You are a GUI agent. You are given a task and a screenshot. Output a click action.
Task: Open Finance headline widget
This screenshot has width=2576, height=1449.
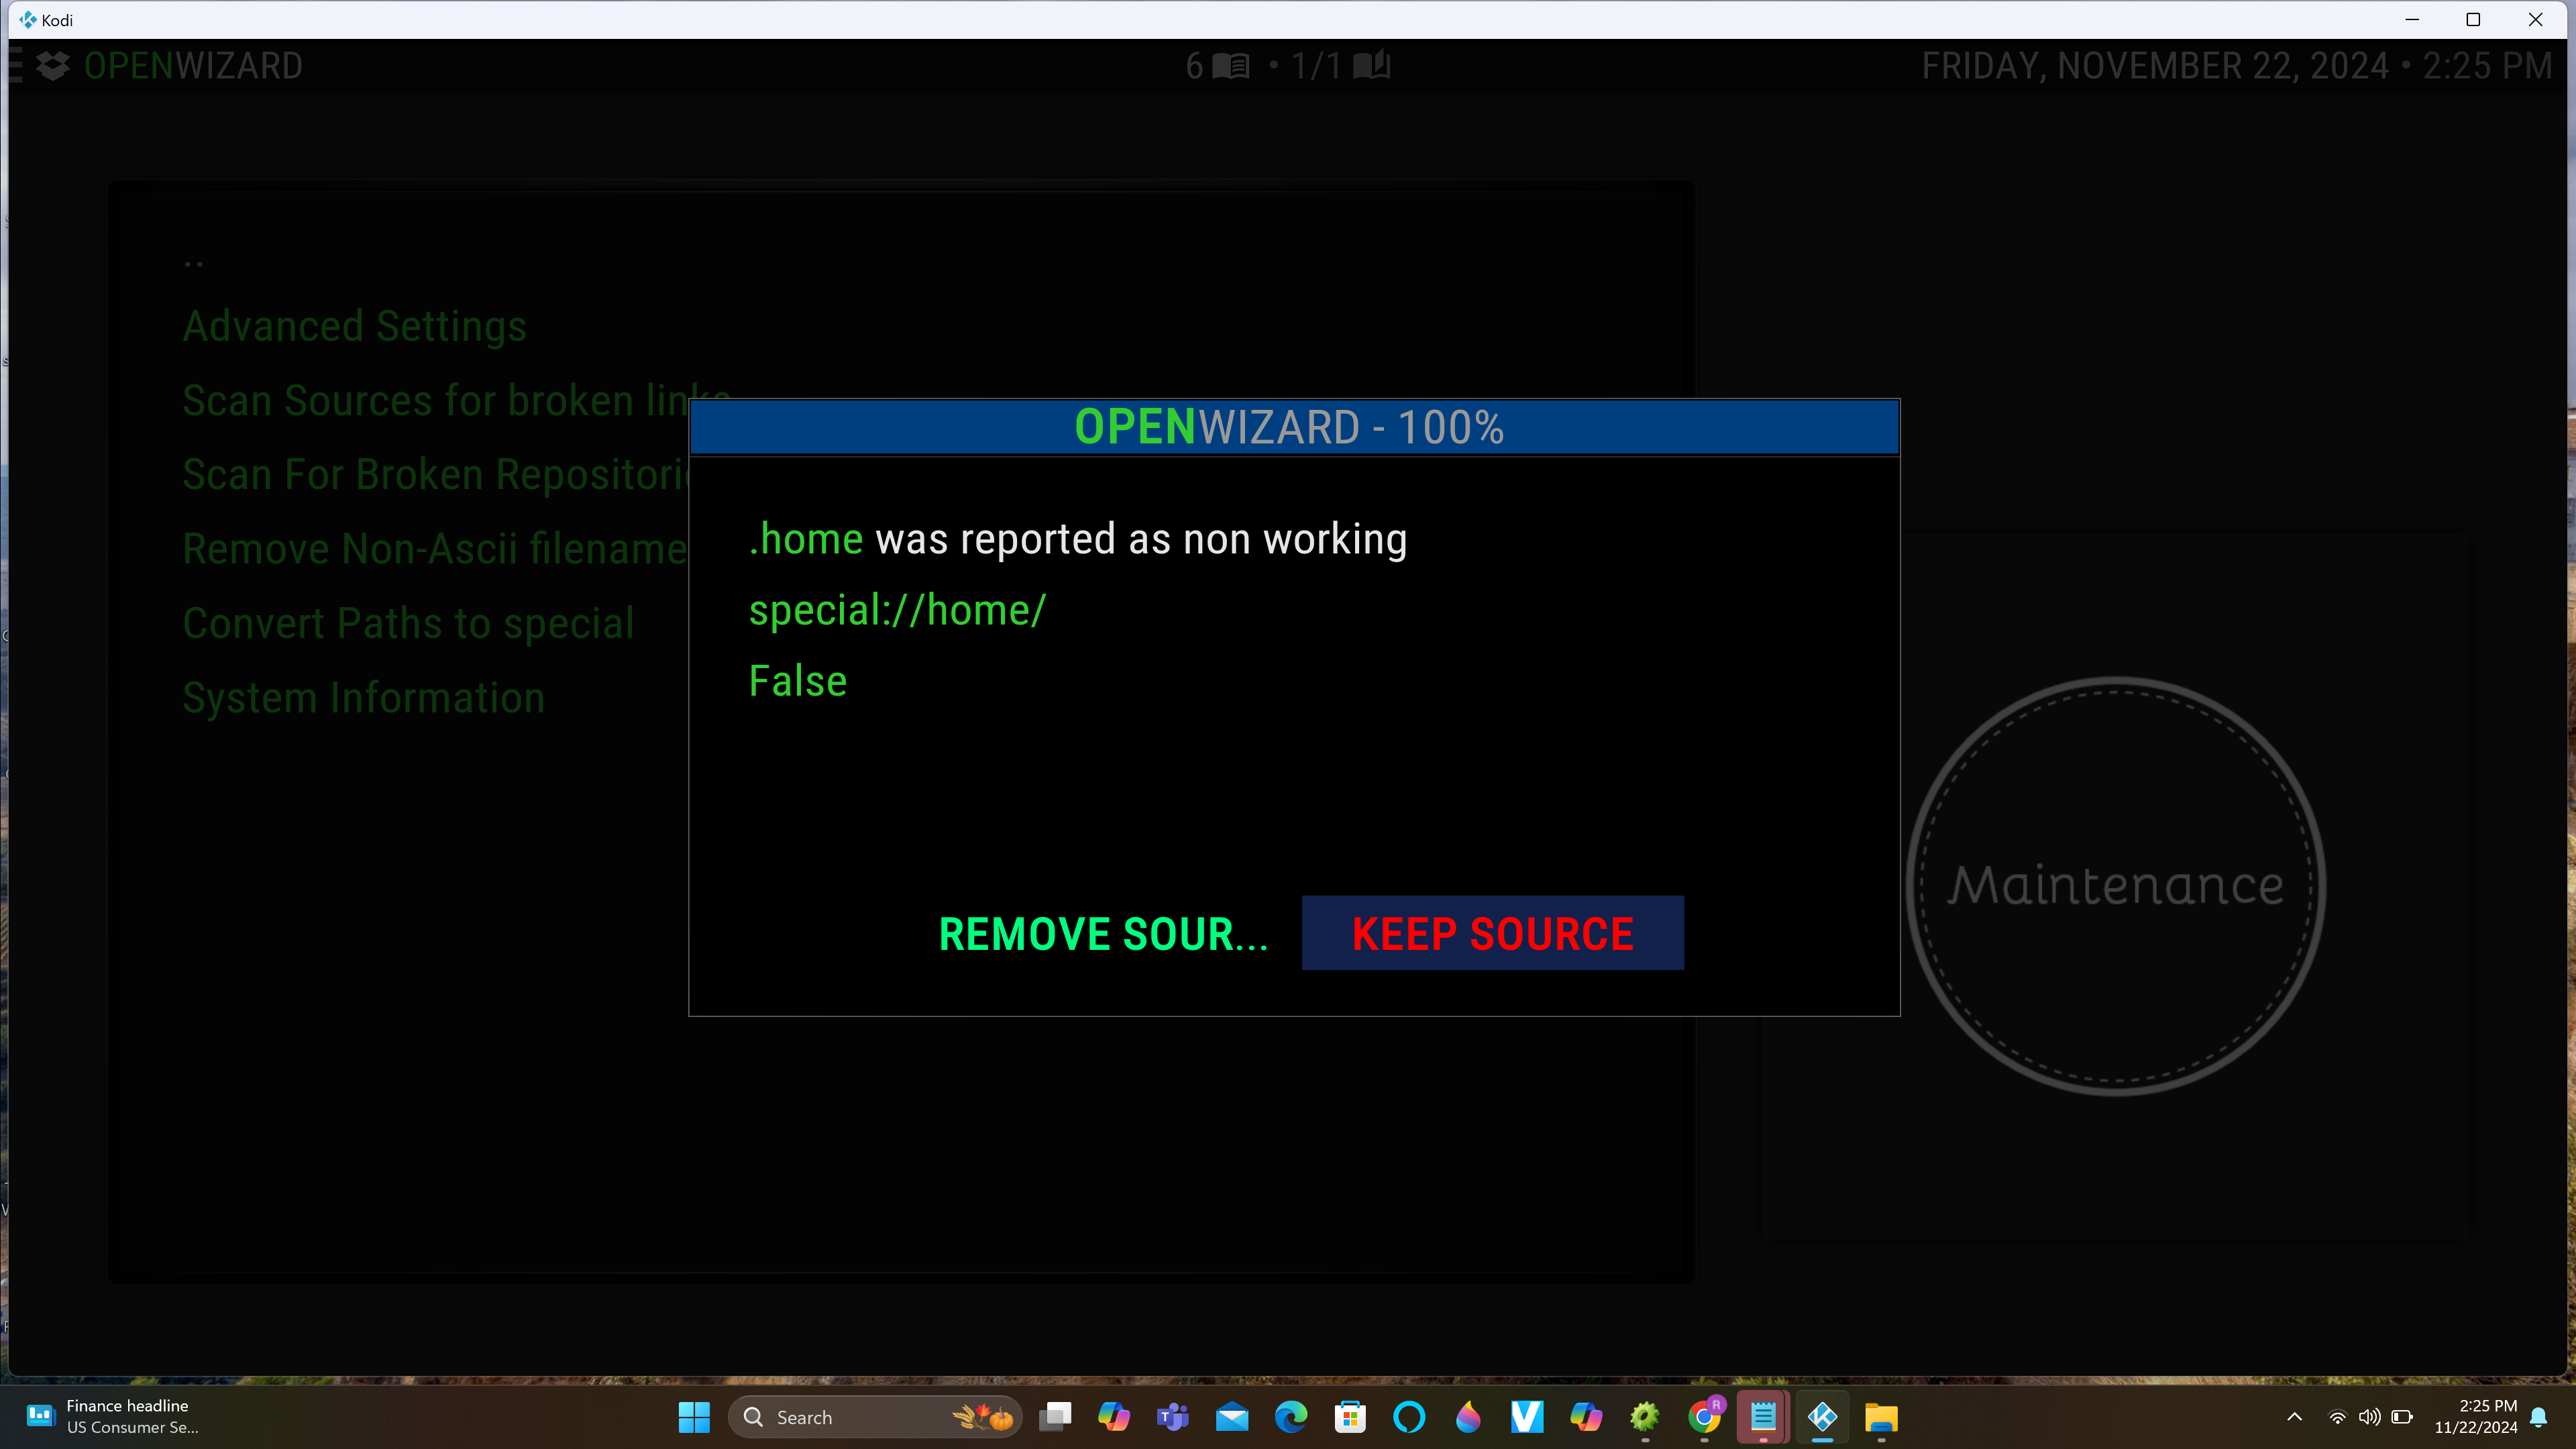pos(112,1417)
